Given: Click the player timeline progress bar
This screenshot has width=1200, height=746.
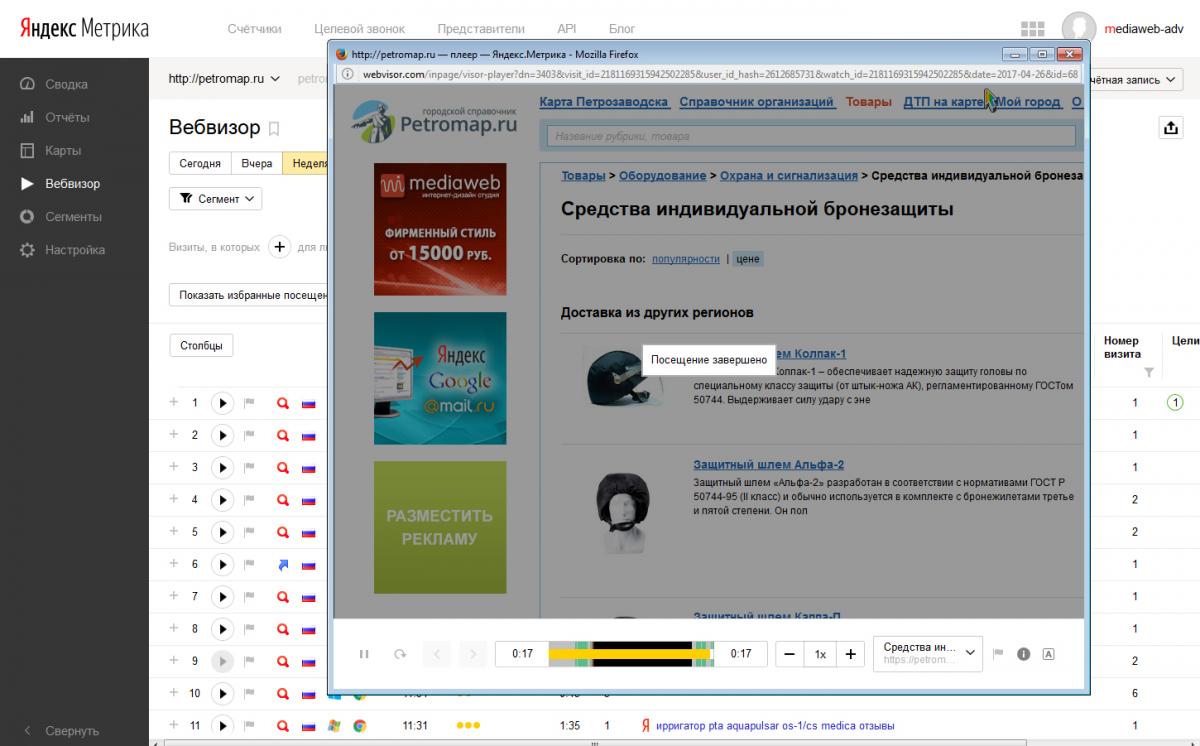Looking at the screenshot, I should point(632,654).
